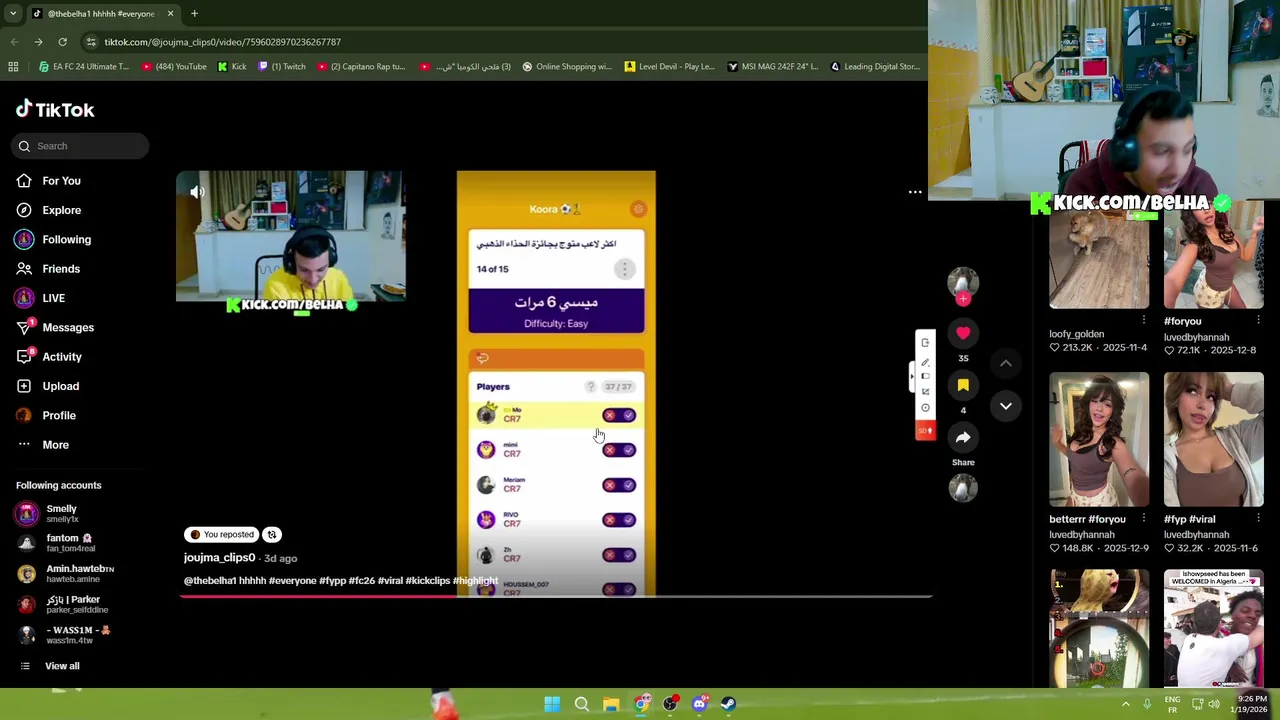Open the For You feed
The width and height of the screenshot is (1280, 720).
(x=48, y=181)
